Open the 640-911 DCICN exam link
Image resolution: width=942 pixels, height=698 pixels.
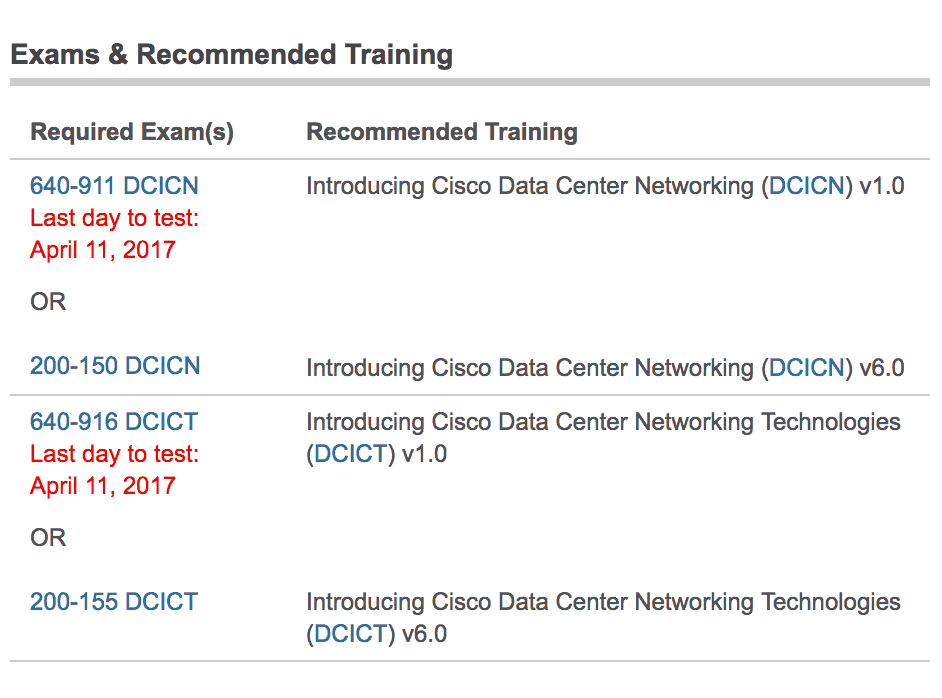click(114, 186)
